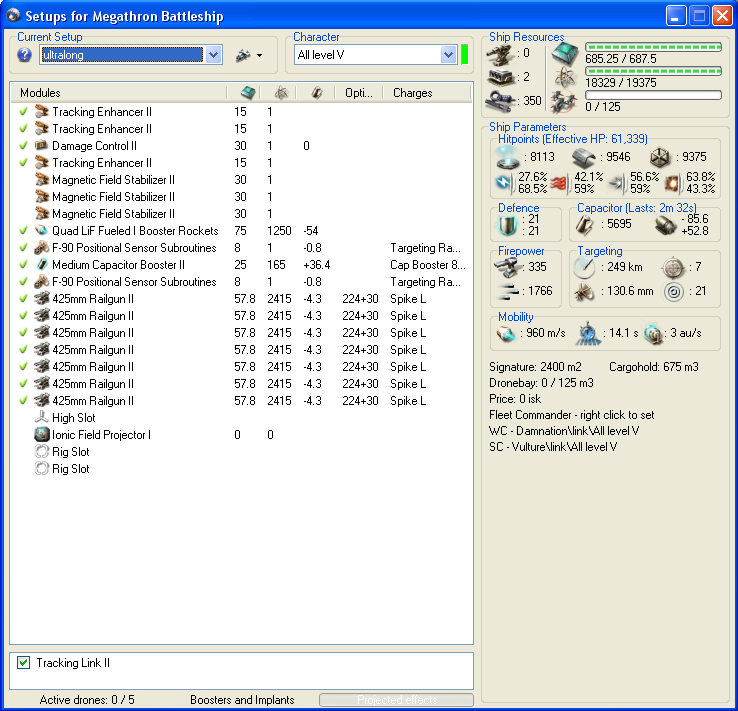Screen dimensions: 738x711
Task: Click the Price: 0 isk line
Action: tap(515, 399)
